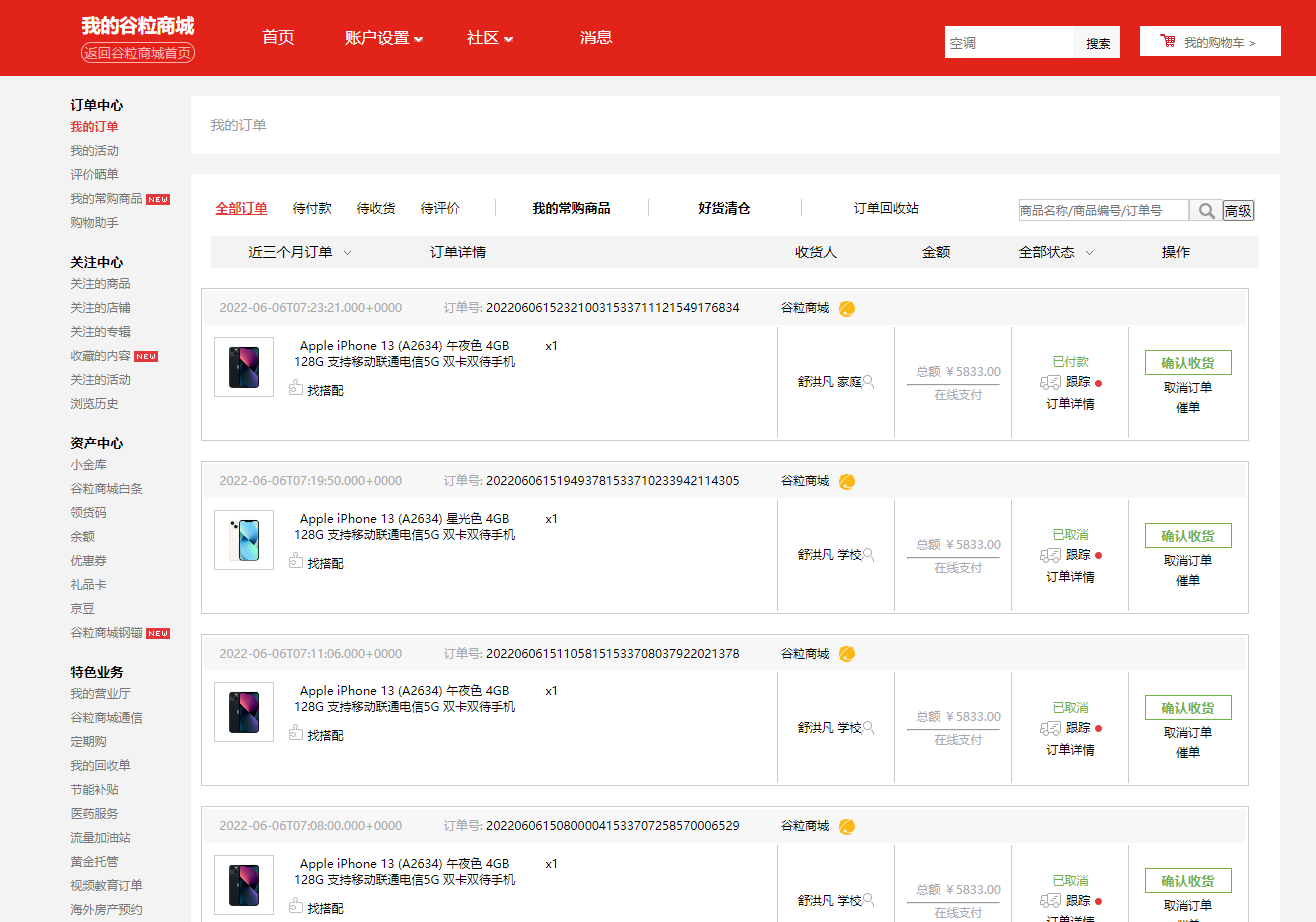Expand the 账户设置 dropdown menu
1316x922 pixels.
coord(384,38)
